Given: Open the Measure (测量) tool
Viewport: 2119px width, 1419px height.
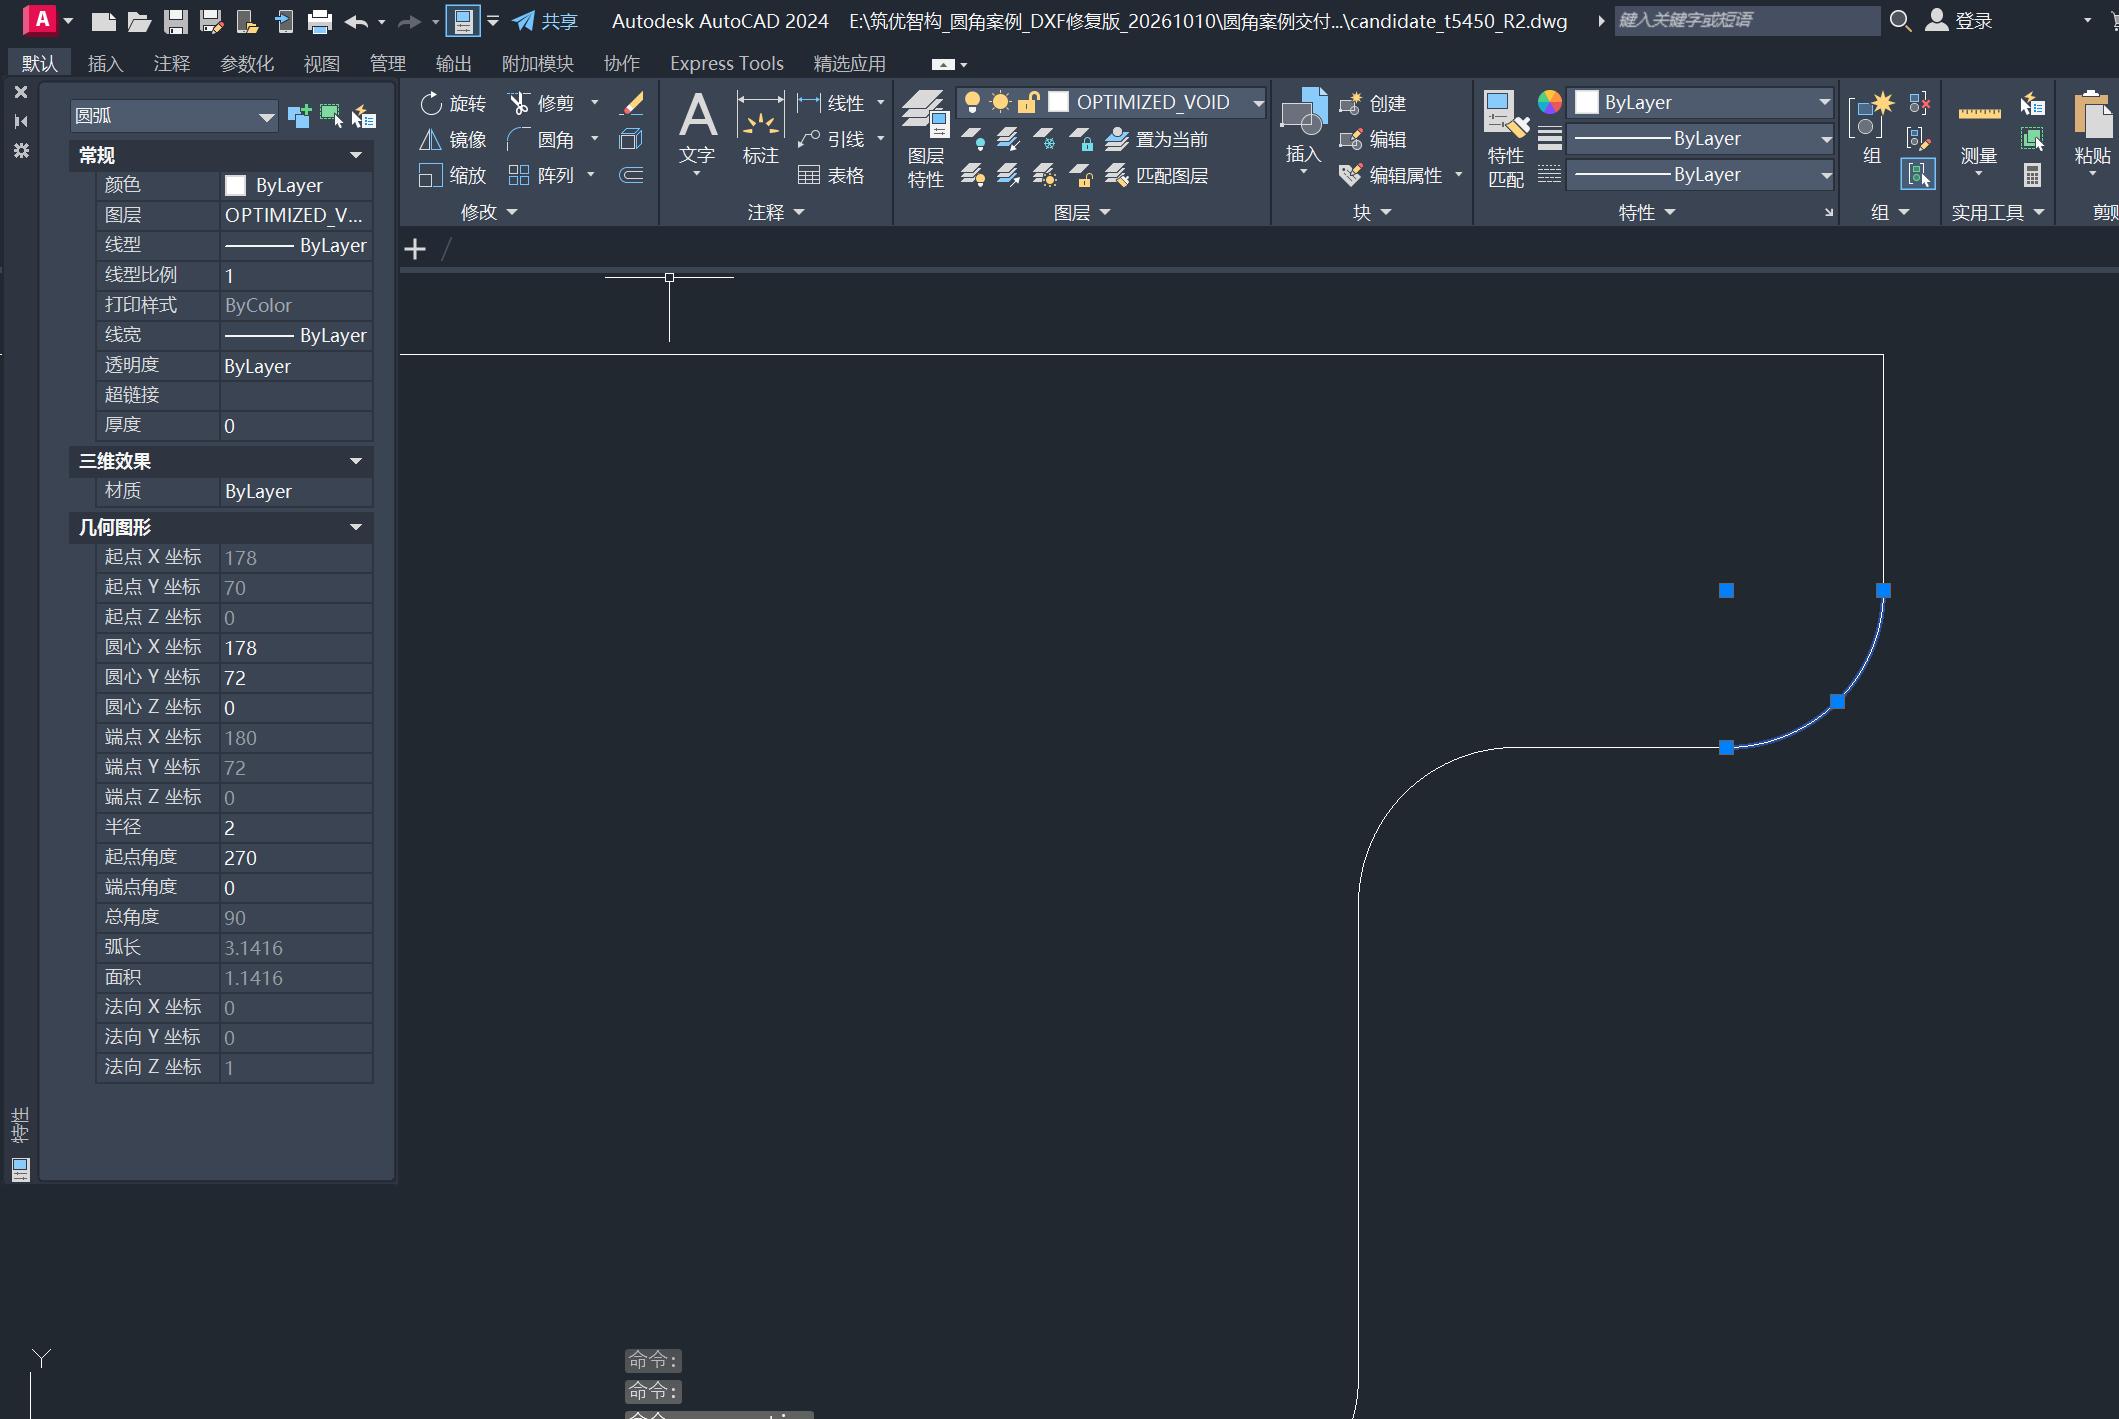Looking at the screenshot, I should pos(1978,135).
